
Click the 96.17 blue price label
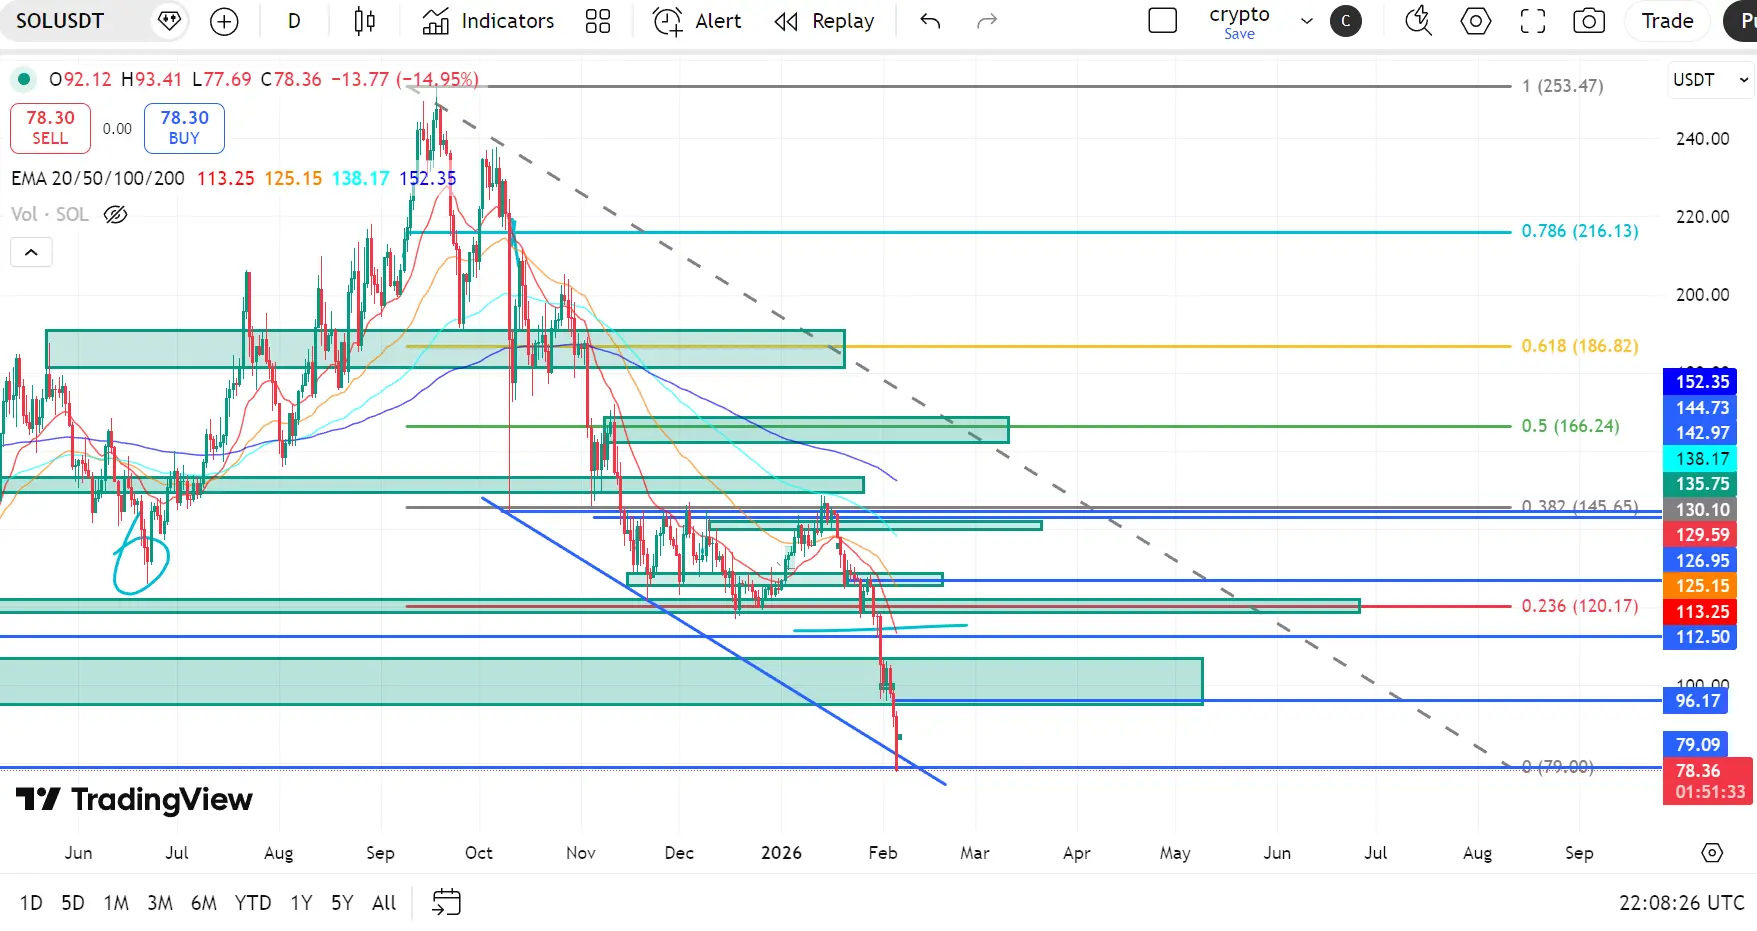pyautogui.click(x=1696, y=701)
